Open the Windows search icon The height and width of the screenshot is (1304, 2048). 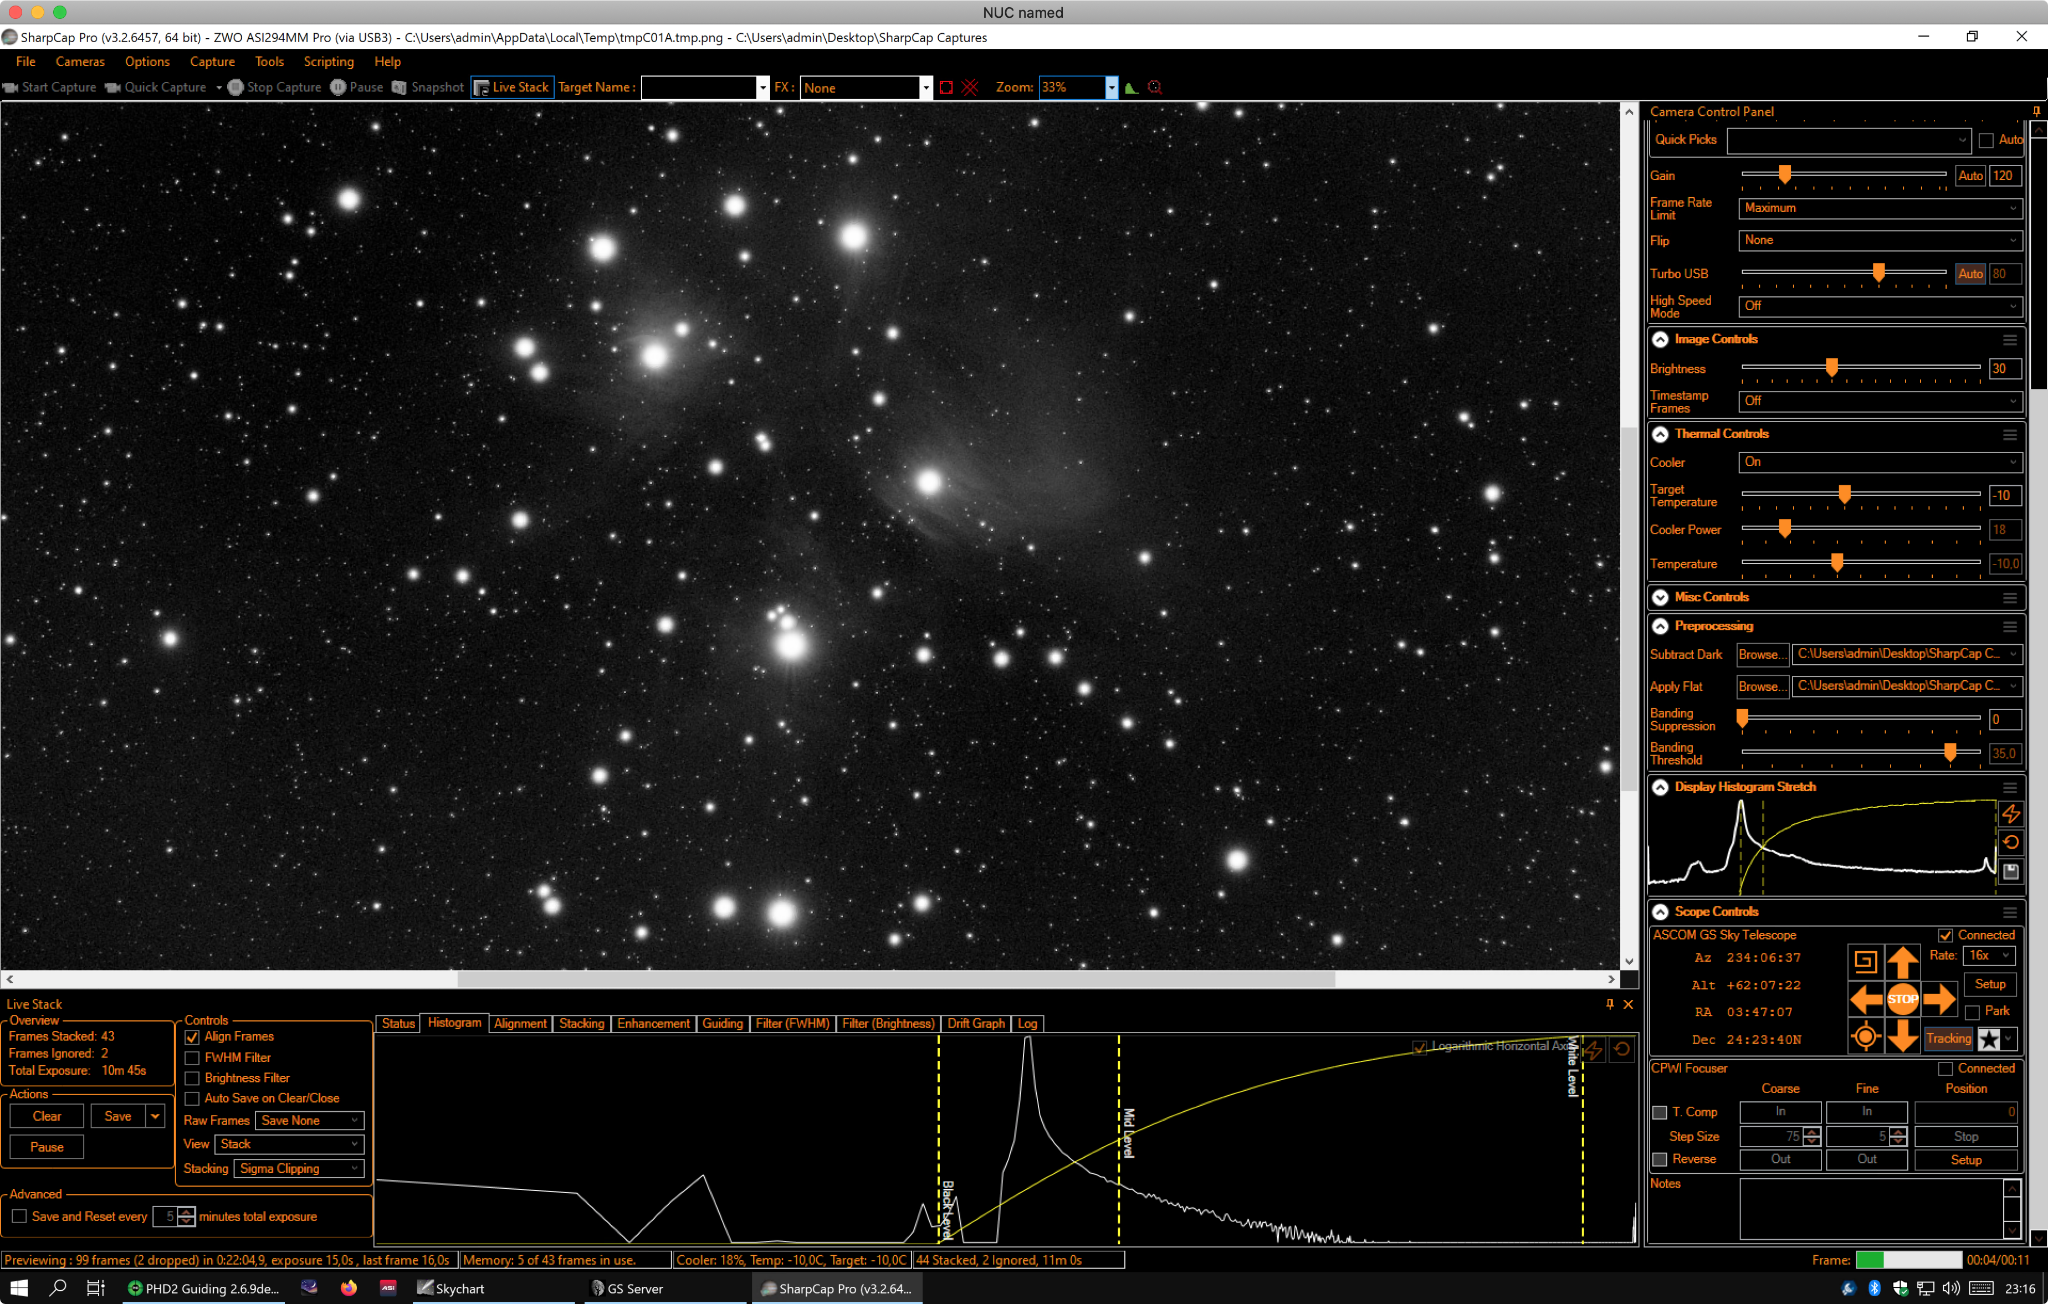[57, 1288]
